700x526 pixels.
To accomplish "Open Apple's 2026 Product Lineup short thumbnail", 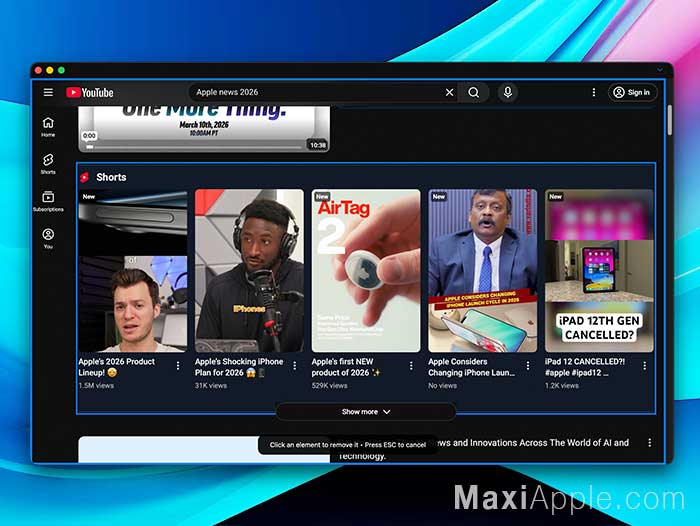I will pos(133,271).
